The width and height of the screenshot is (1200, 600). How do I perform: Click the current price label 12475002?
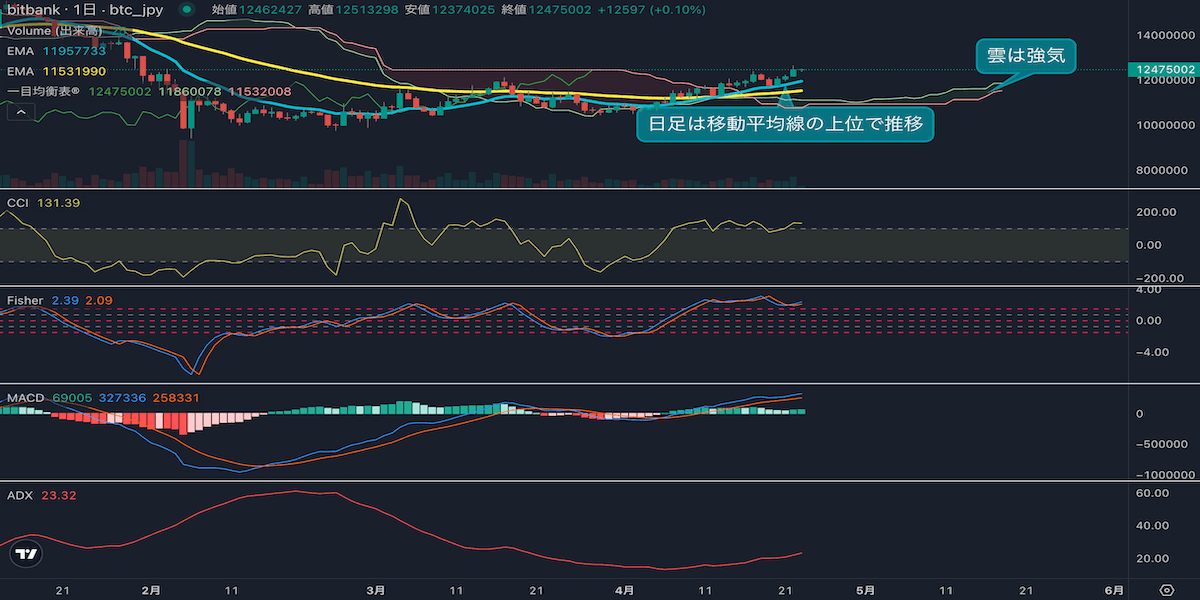1161,69
